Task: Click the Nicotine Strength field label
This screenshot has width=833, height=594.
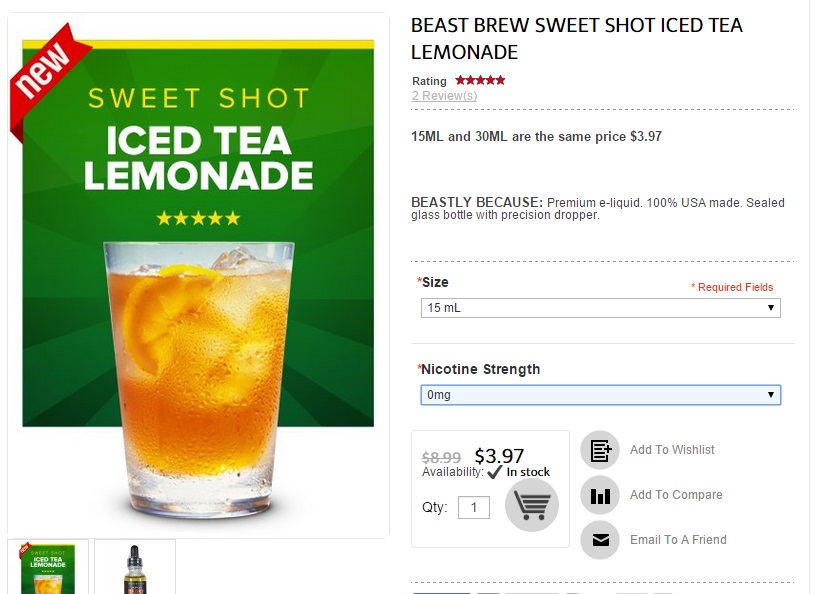Action: pyautogui.click(x=480, y=369)
